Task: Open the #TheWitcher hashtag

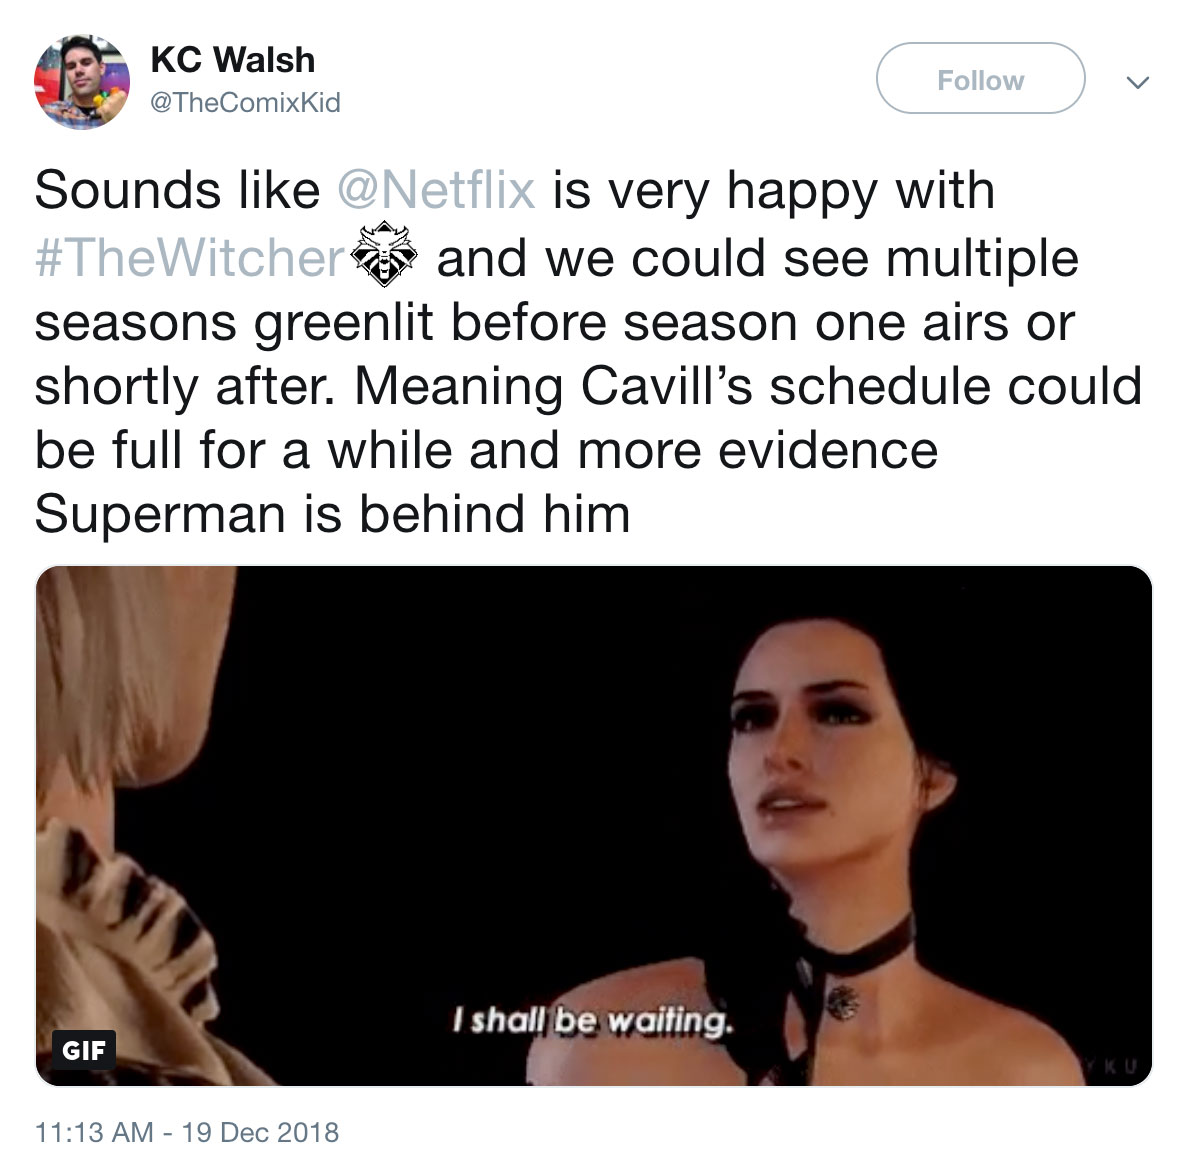Action: pos(190,258)
